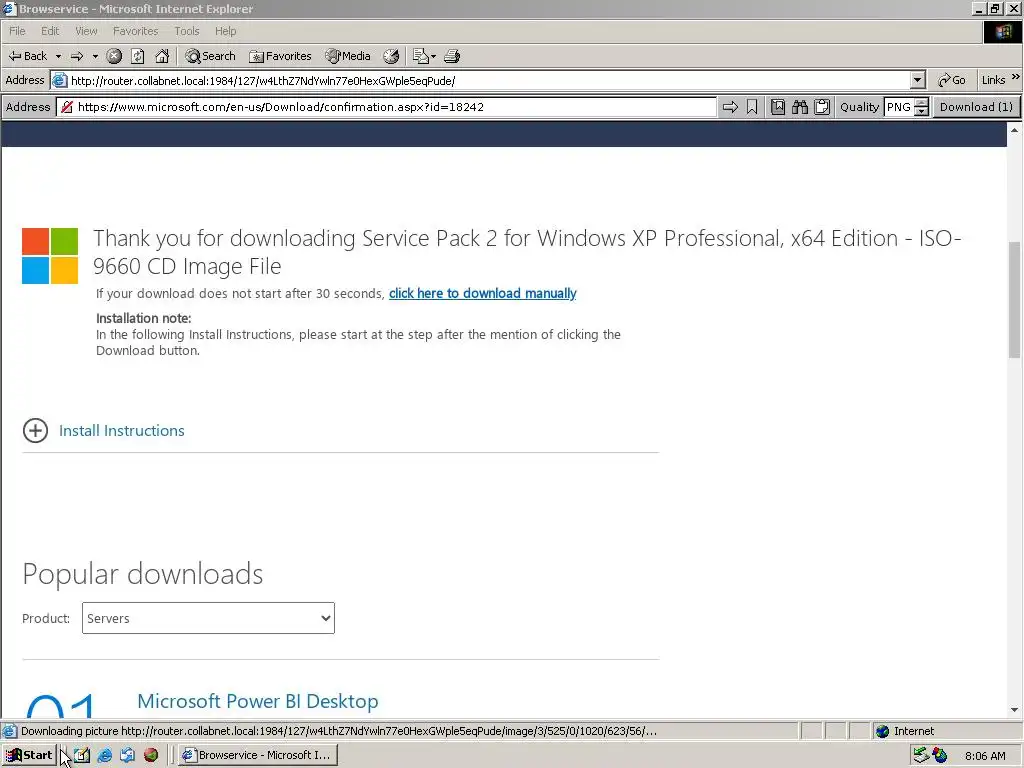The width and height of the screenshot is (1024, 768).
Task: Click the network tray icon
Action: (x=921, y=755)
